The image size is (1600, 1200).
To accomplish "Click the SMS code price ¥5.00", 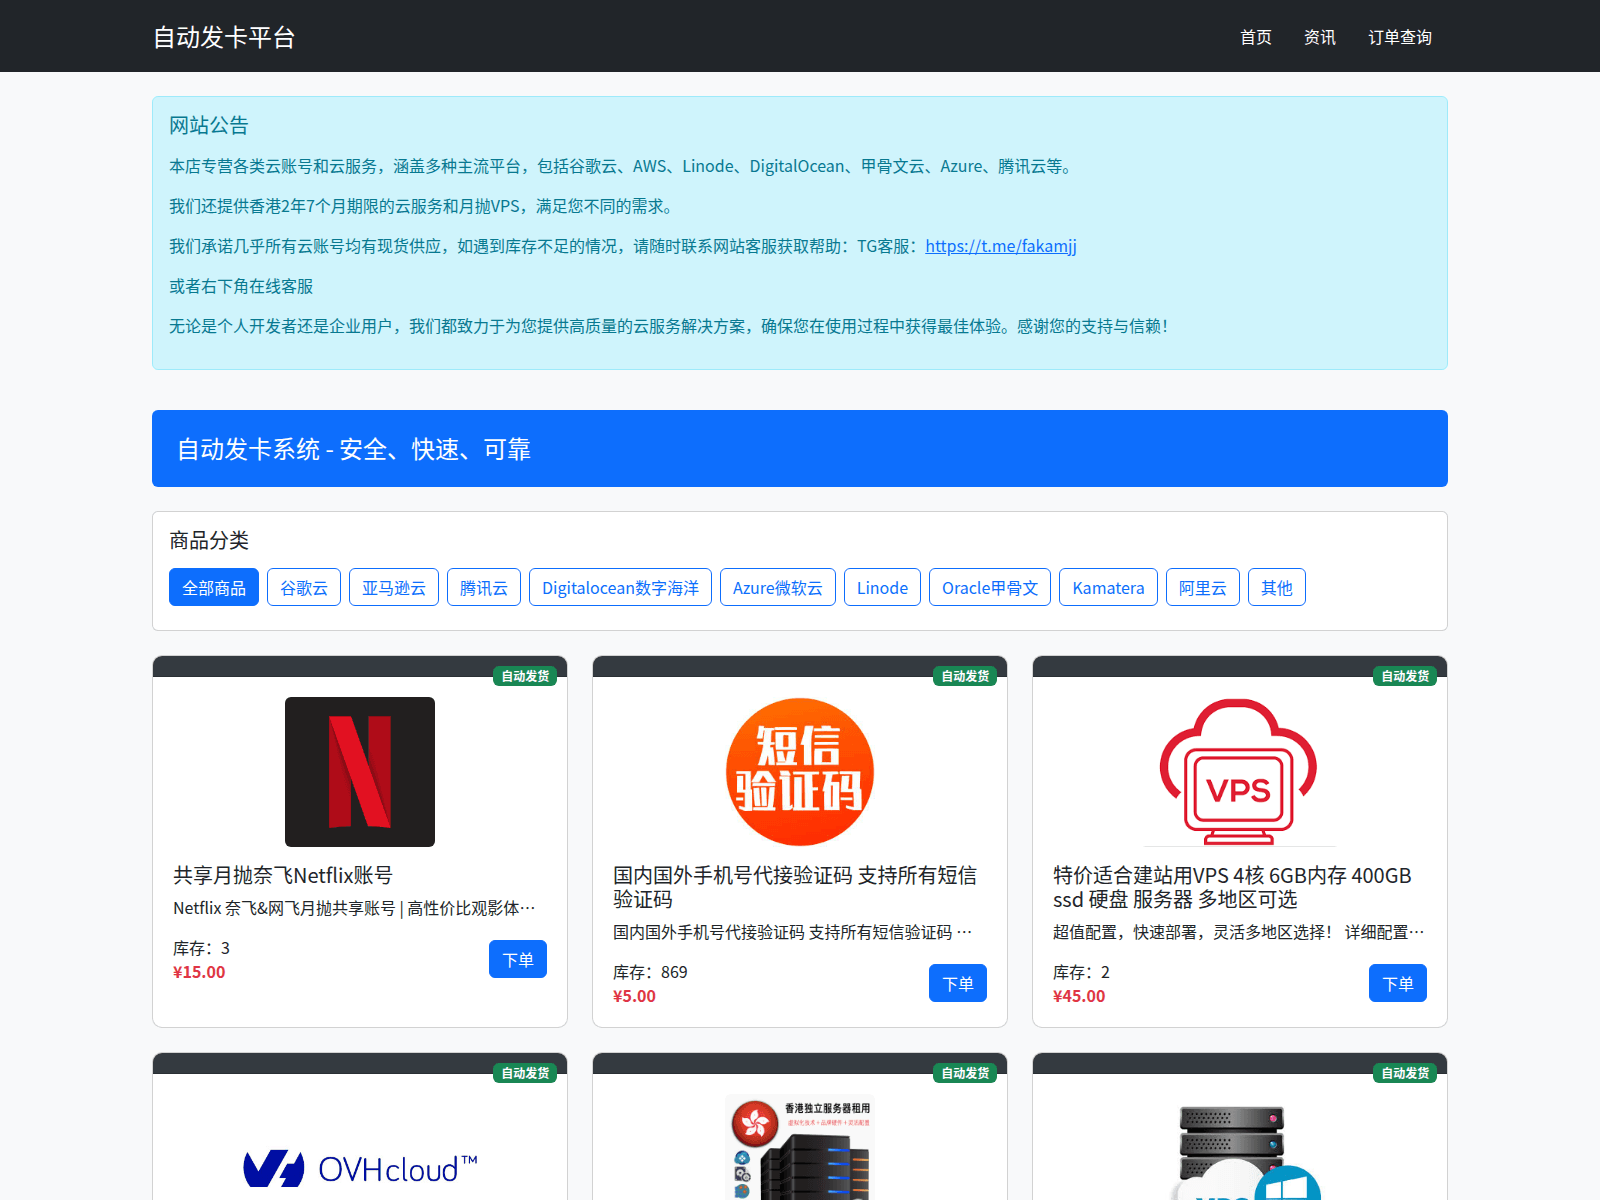I will point(634,996).
